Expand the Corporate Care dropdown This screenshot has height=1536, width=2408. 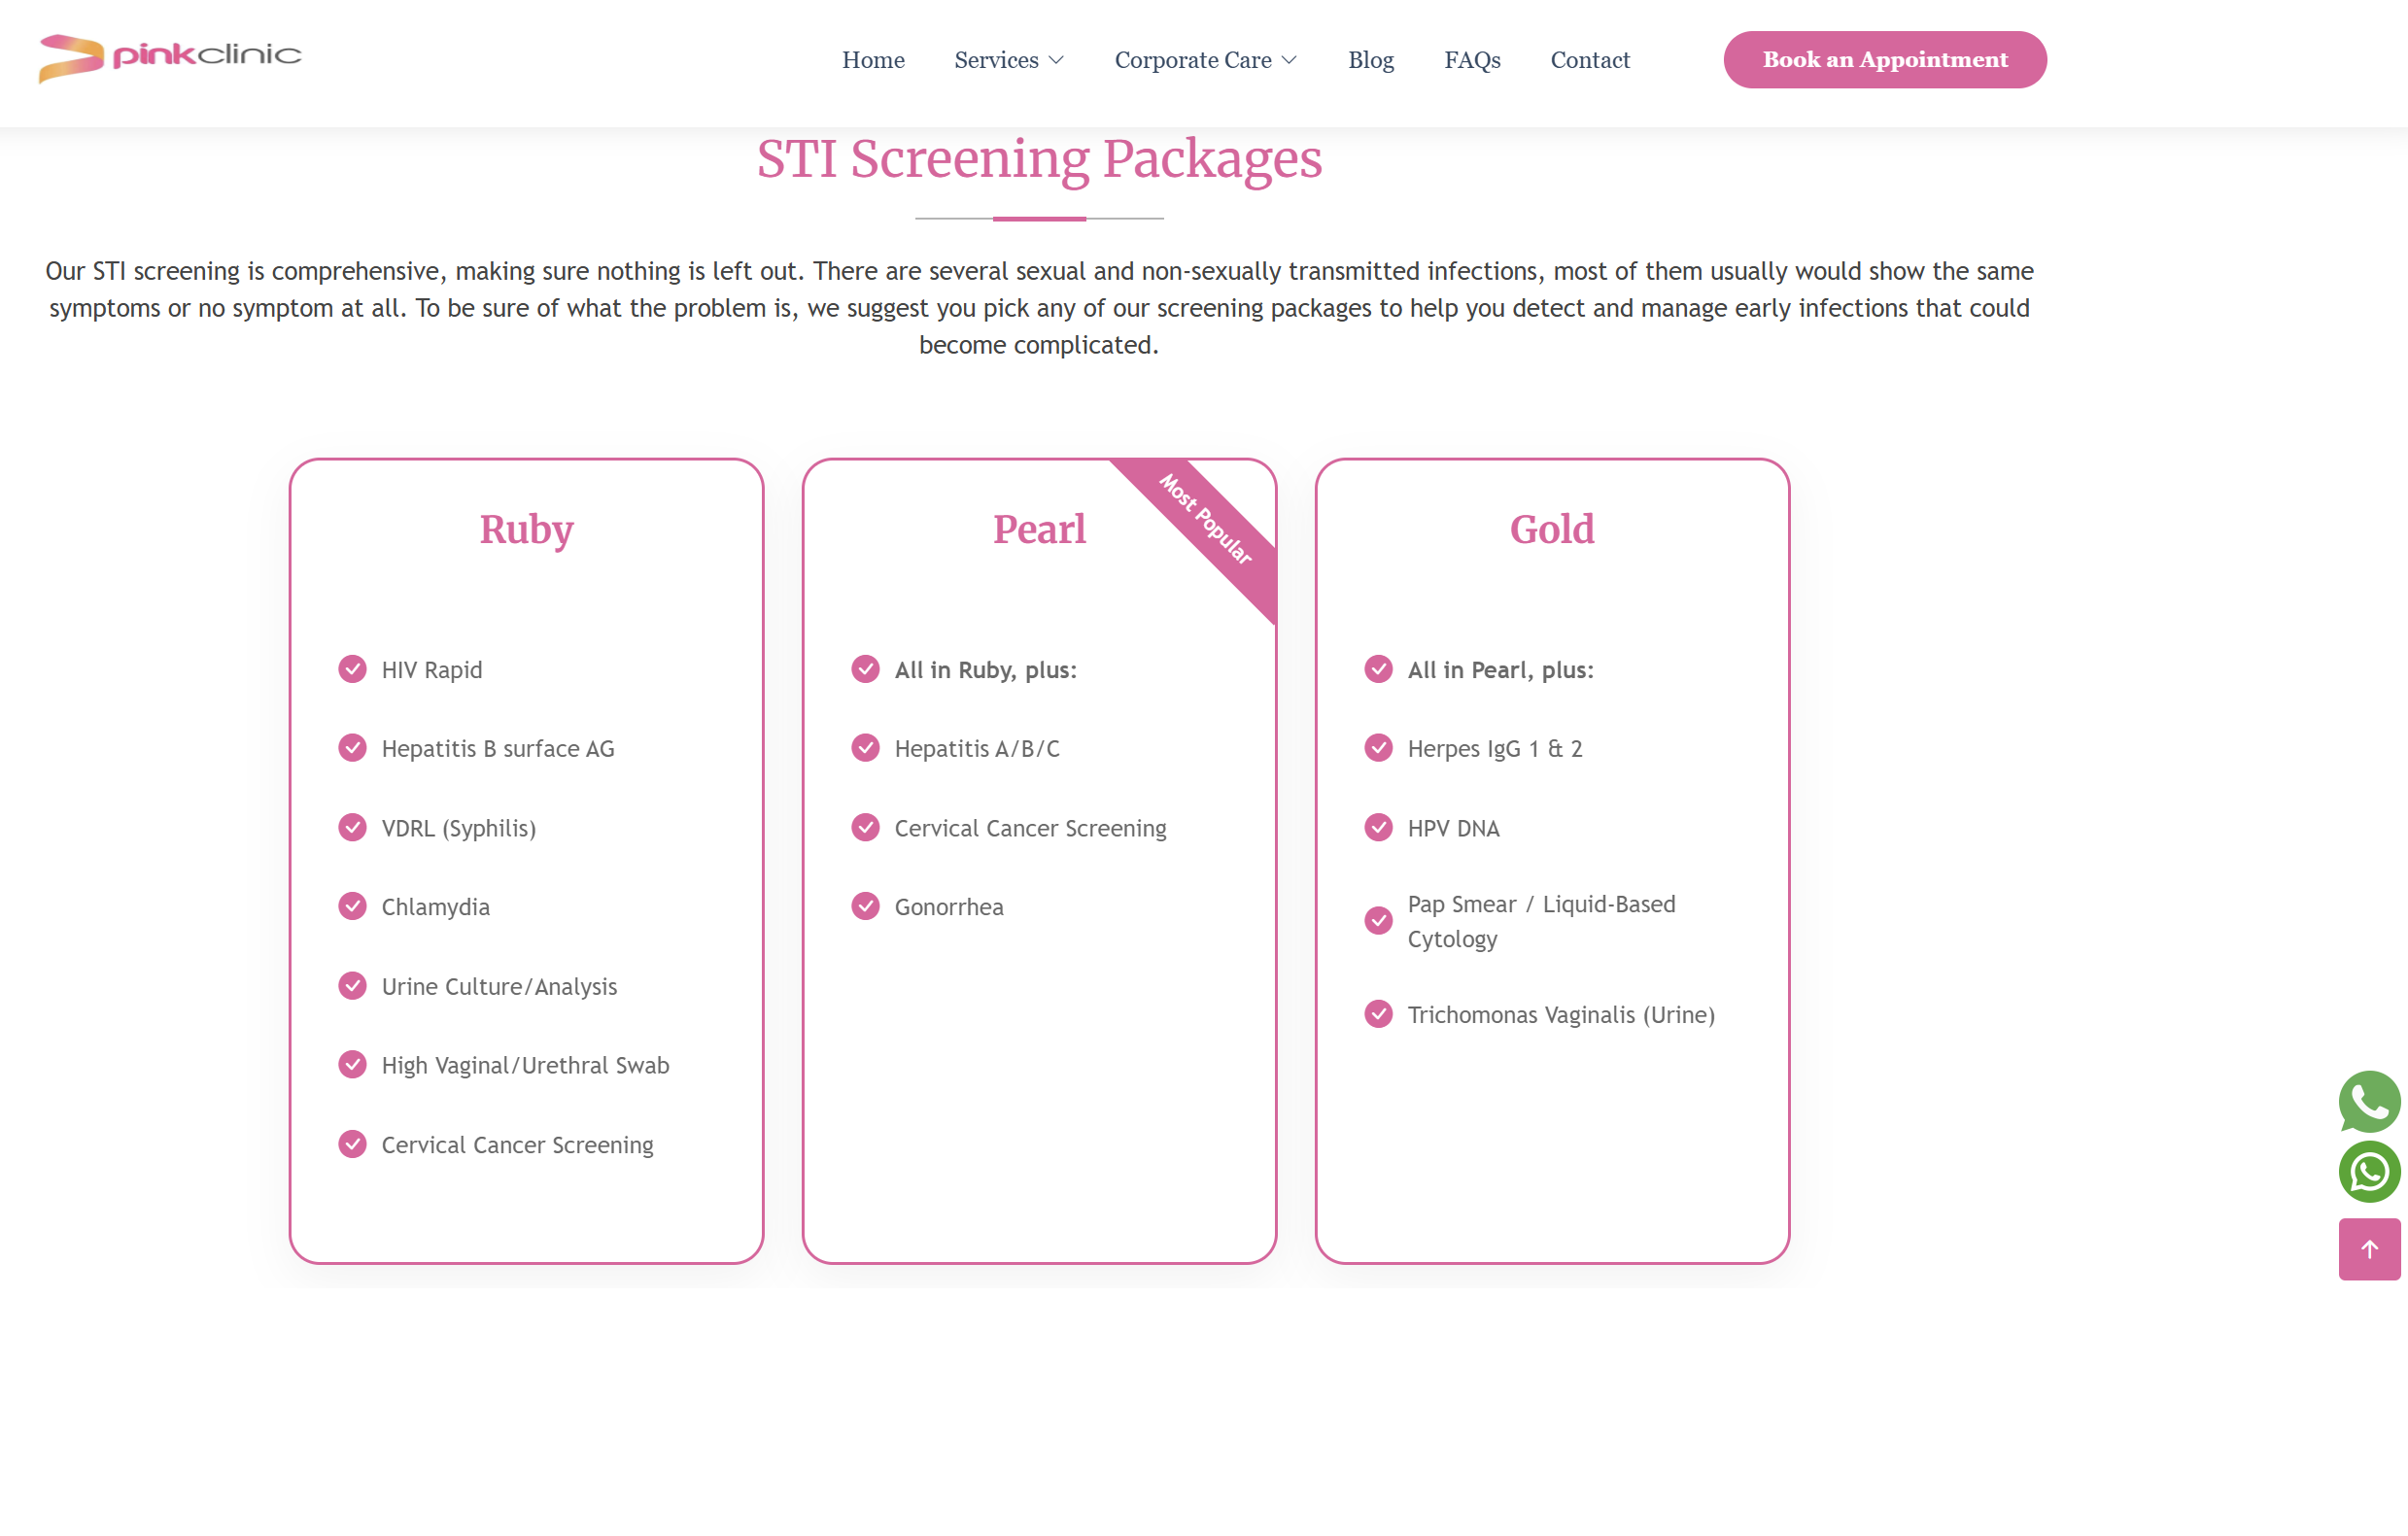click(1193, 60)
